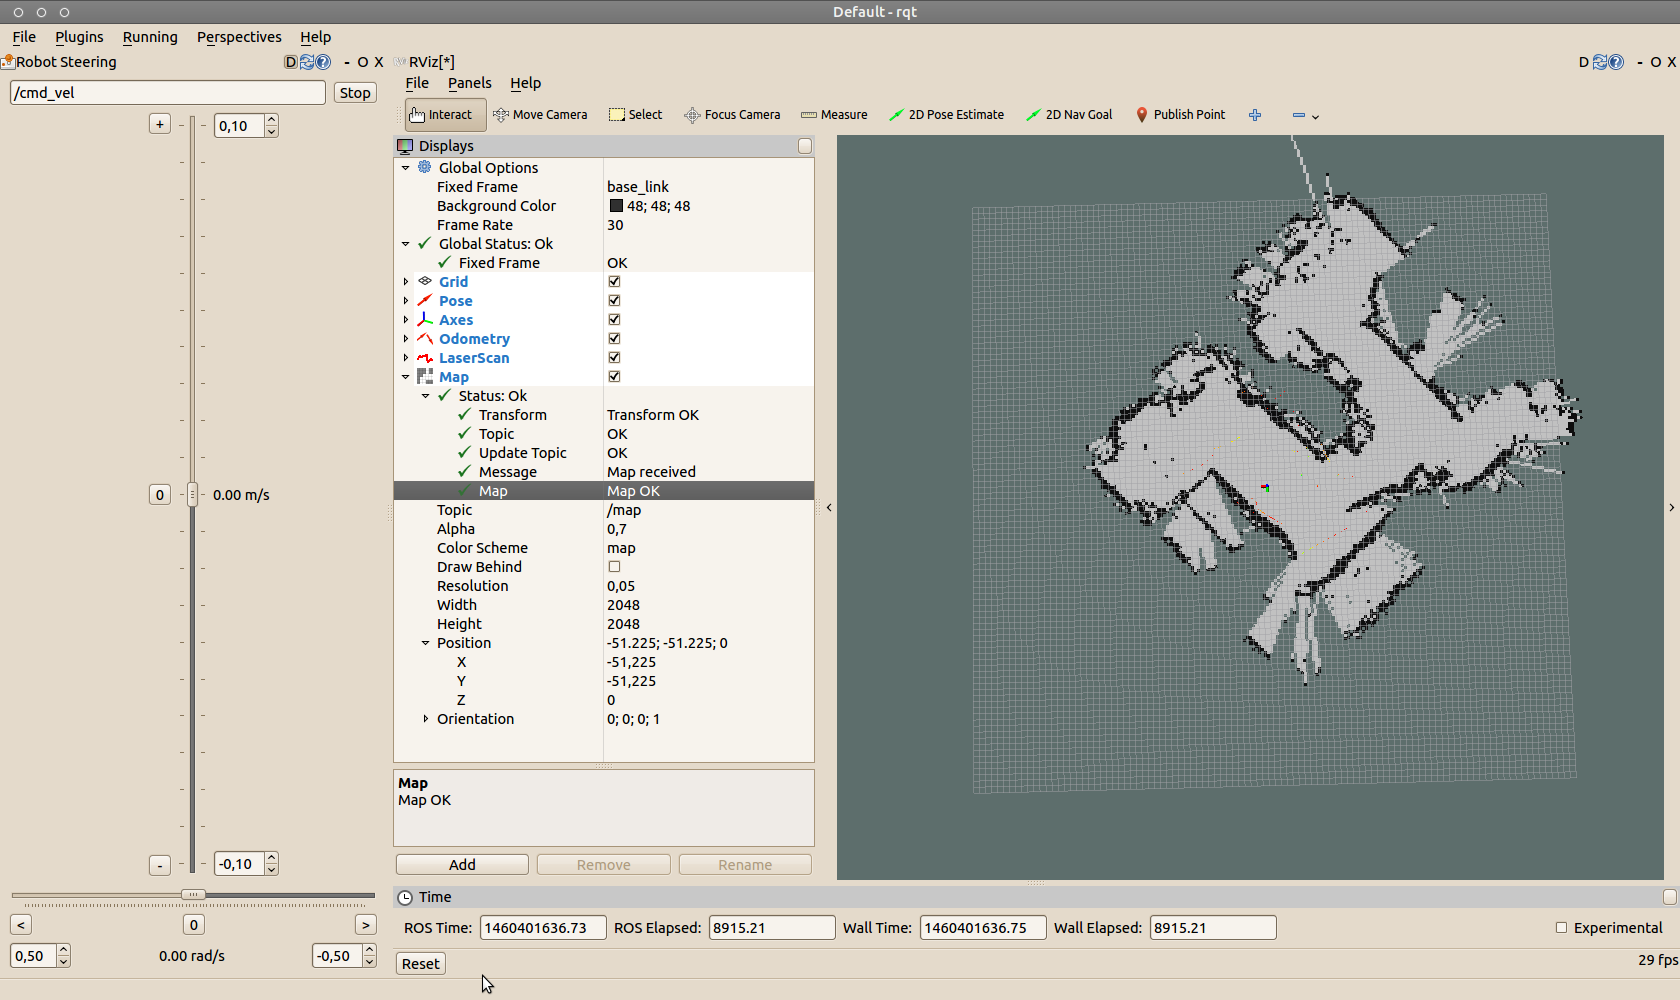Activate the Publish Point tool
The width and height of the screenshot is (1680, 1000).
1180,115
